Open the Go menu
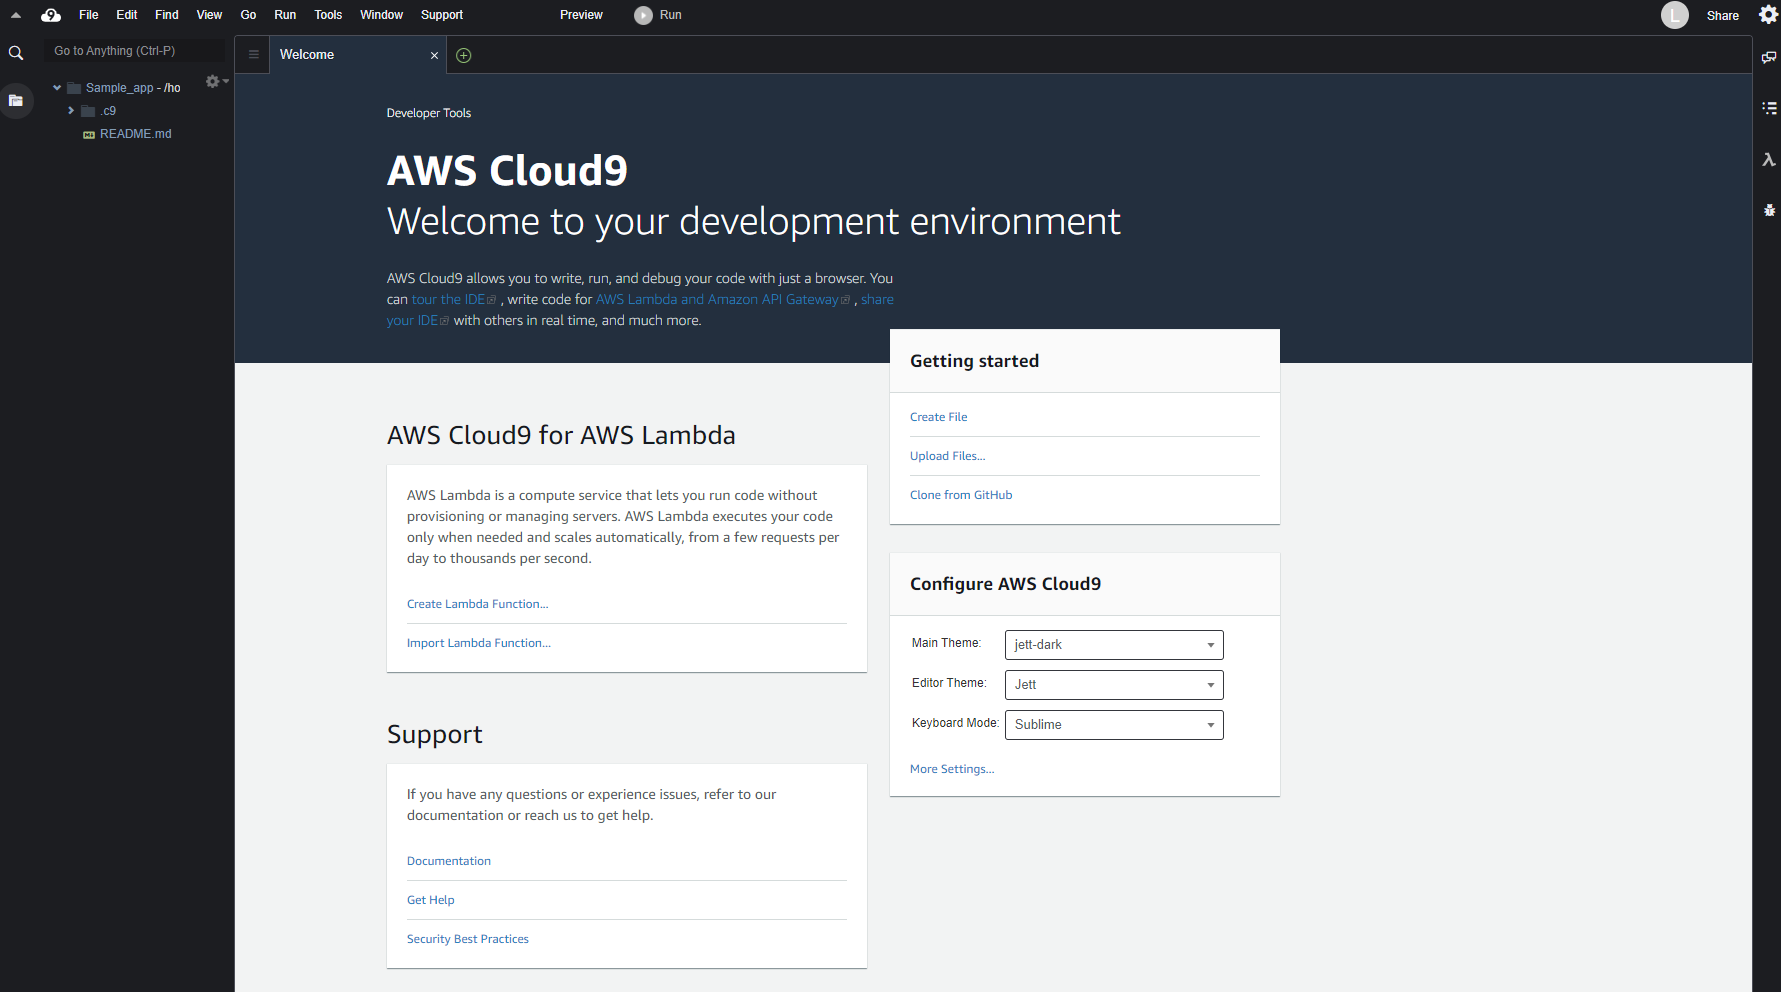 248,15
